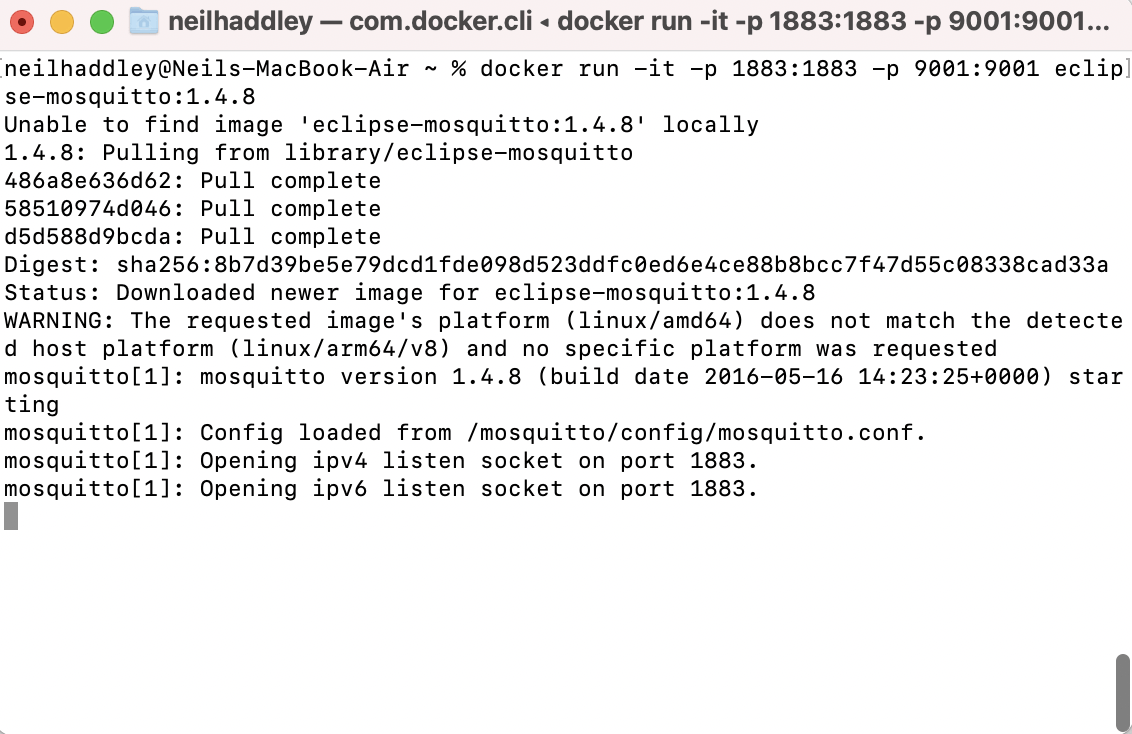1132x734 pixels.
Task: Click the '486a8e636d62: Pull complete' line
Action: 192,181
